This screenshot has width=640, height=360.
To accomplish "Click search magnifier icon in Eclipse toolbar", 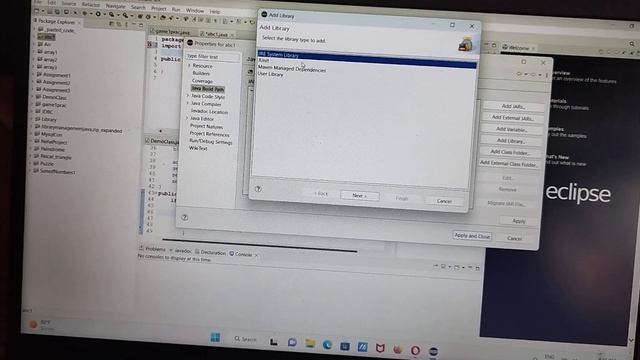I will coord(632,44).
